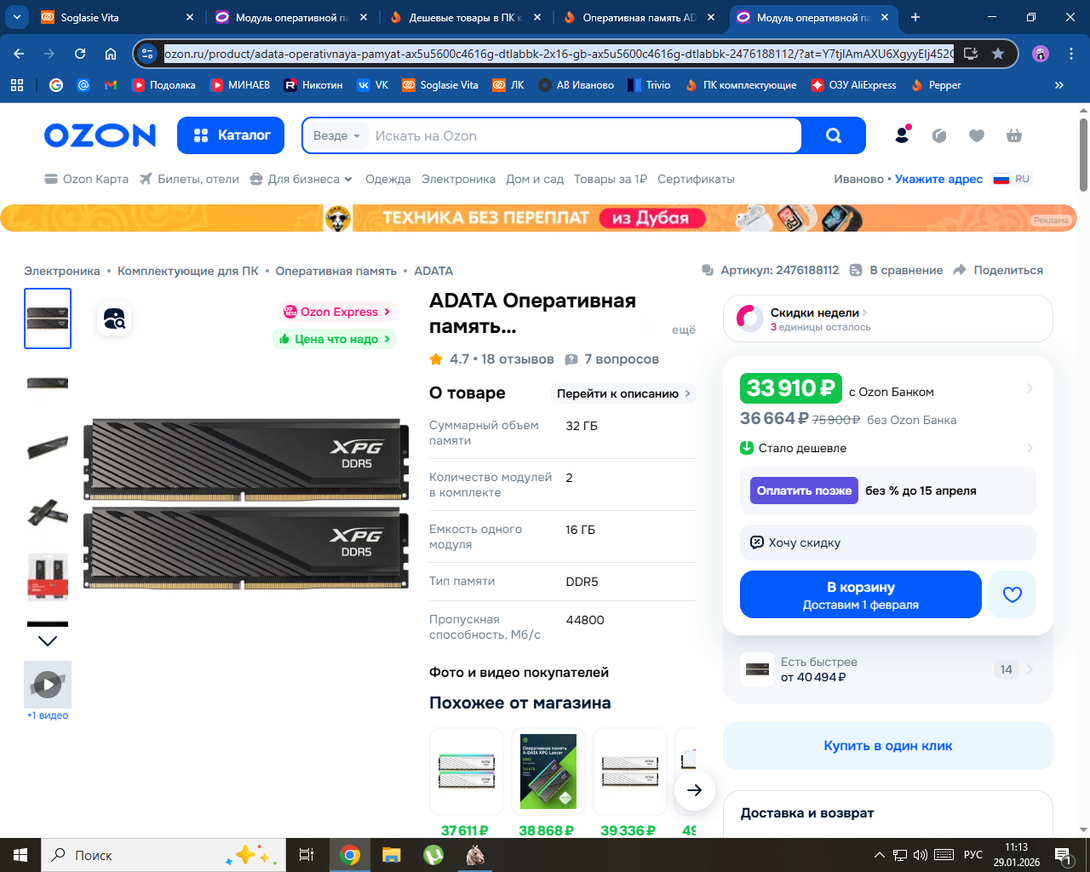Add product to favorites with heart button
This screenshot has width=1090, height=872.
tap(1012, 595)
